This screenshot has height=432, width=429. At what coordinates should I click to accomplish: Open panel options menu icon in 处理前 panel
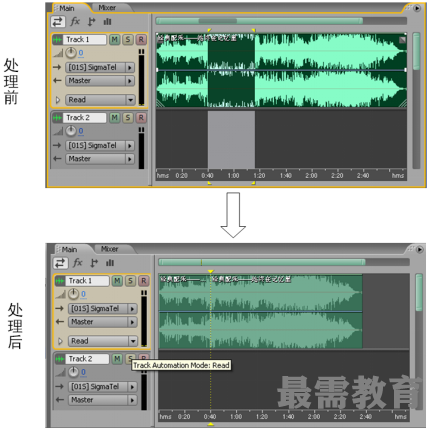(417, 8)
